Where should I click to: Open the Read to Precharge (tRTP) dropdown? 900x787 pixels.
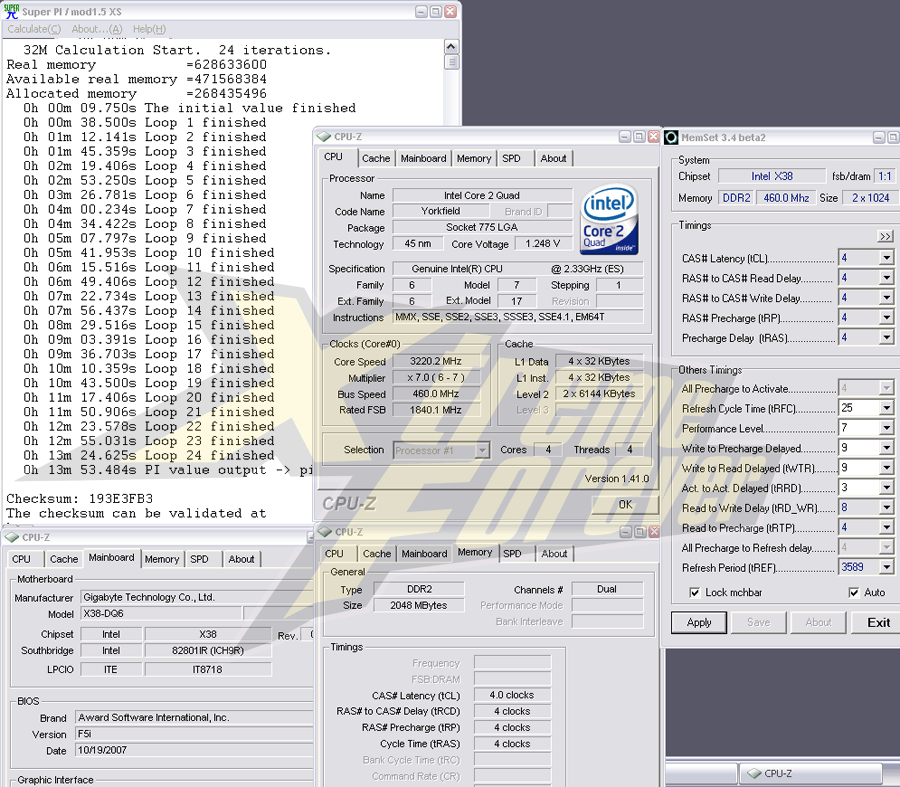coord(886,528)
